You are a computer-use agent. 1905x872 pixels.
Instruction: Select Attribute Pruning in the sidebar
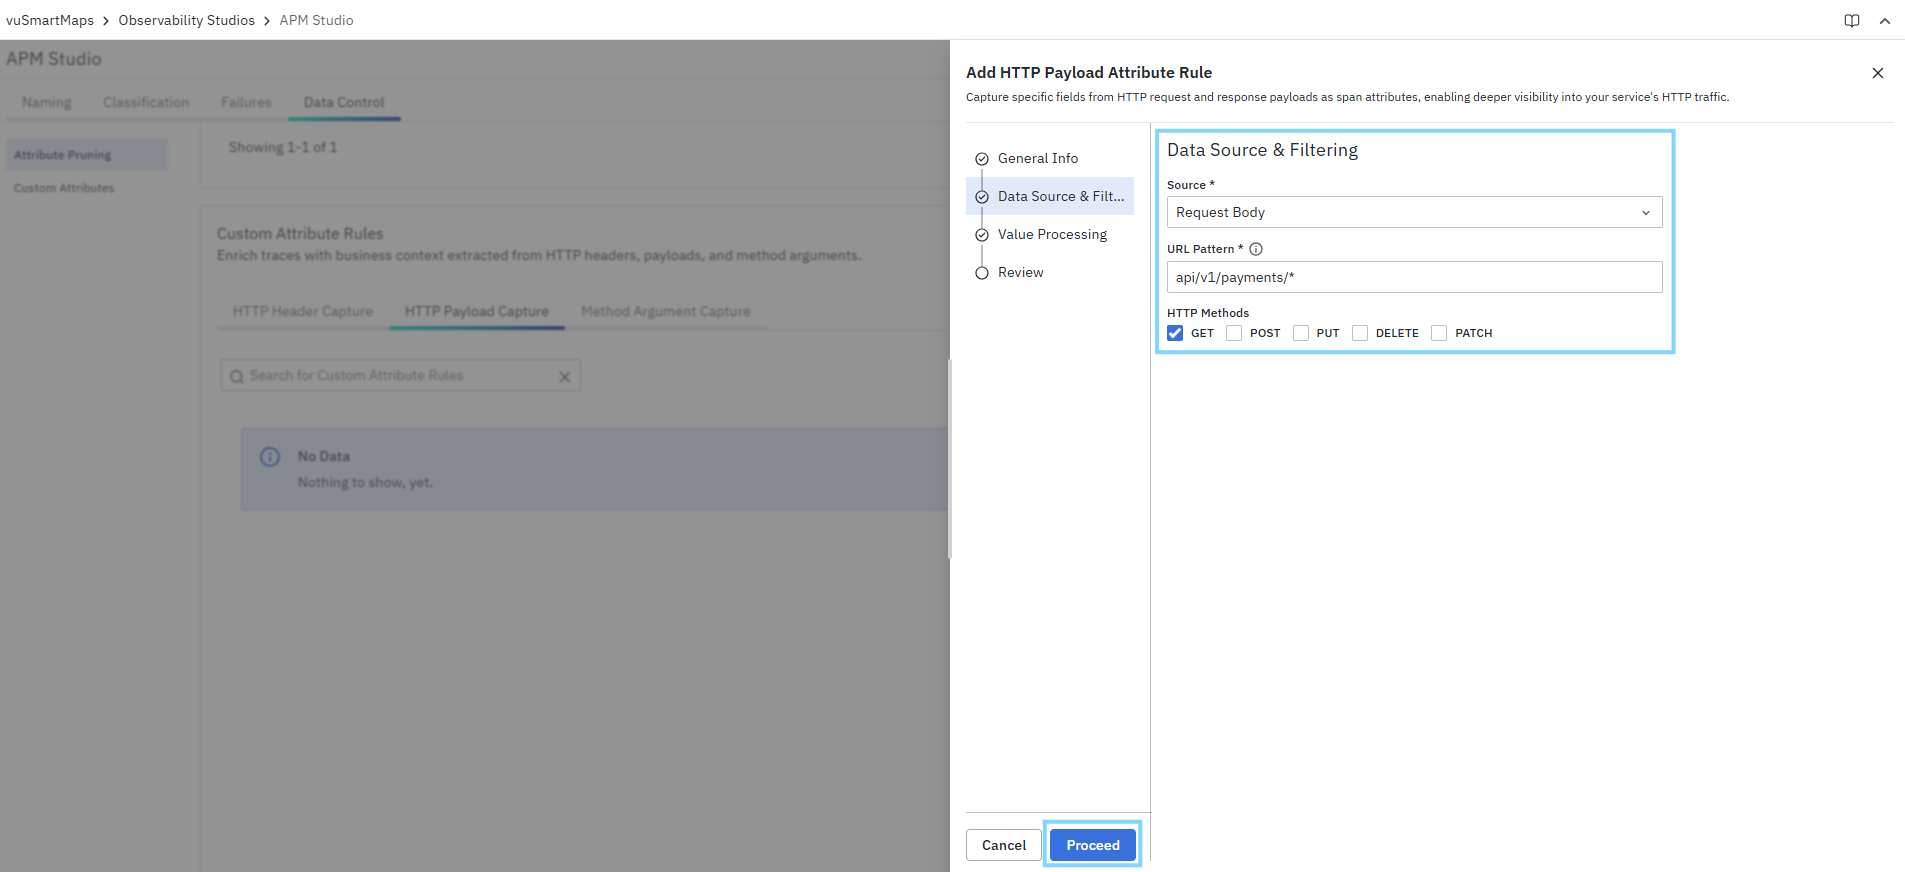click(x=87, y=155)
